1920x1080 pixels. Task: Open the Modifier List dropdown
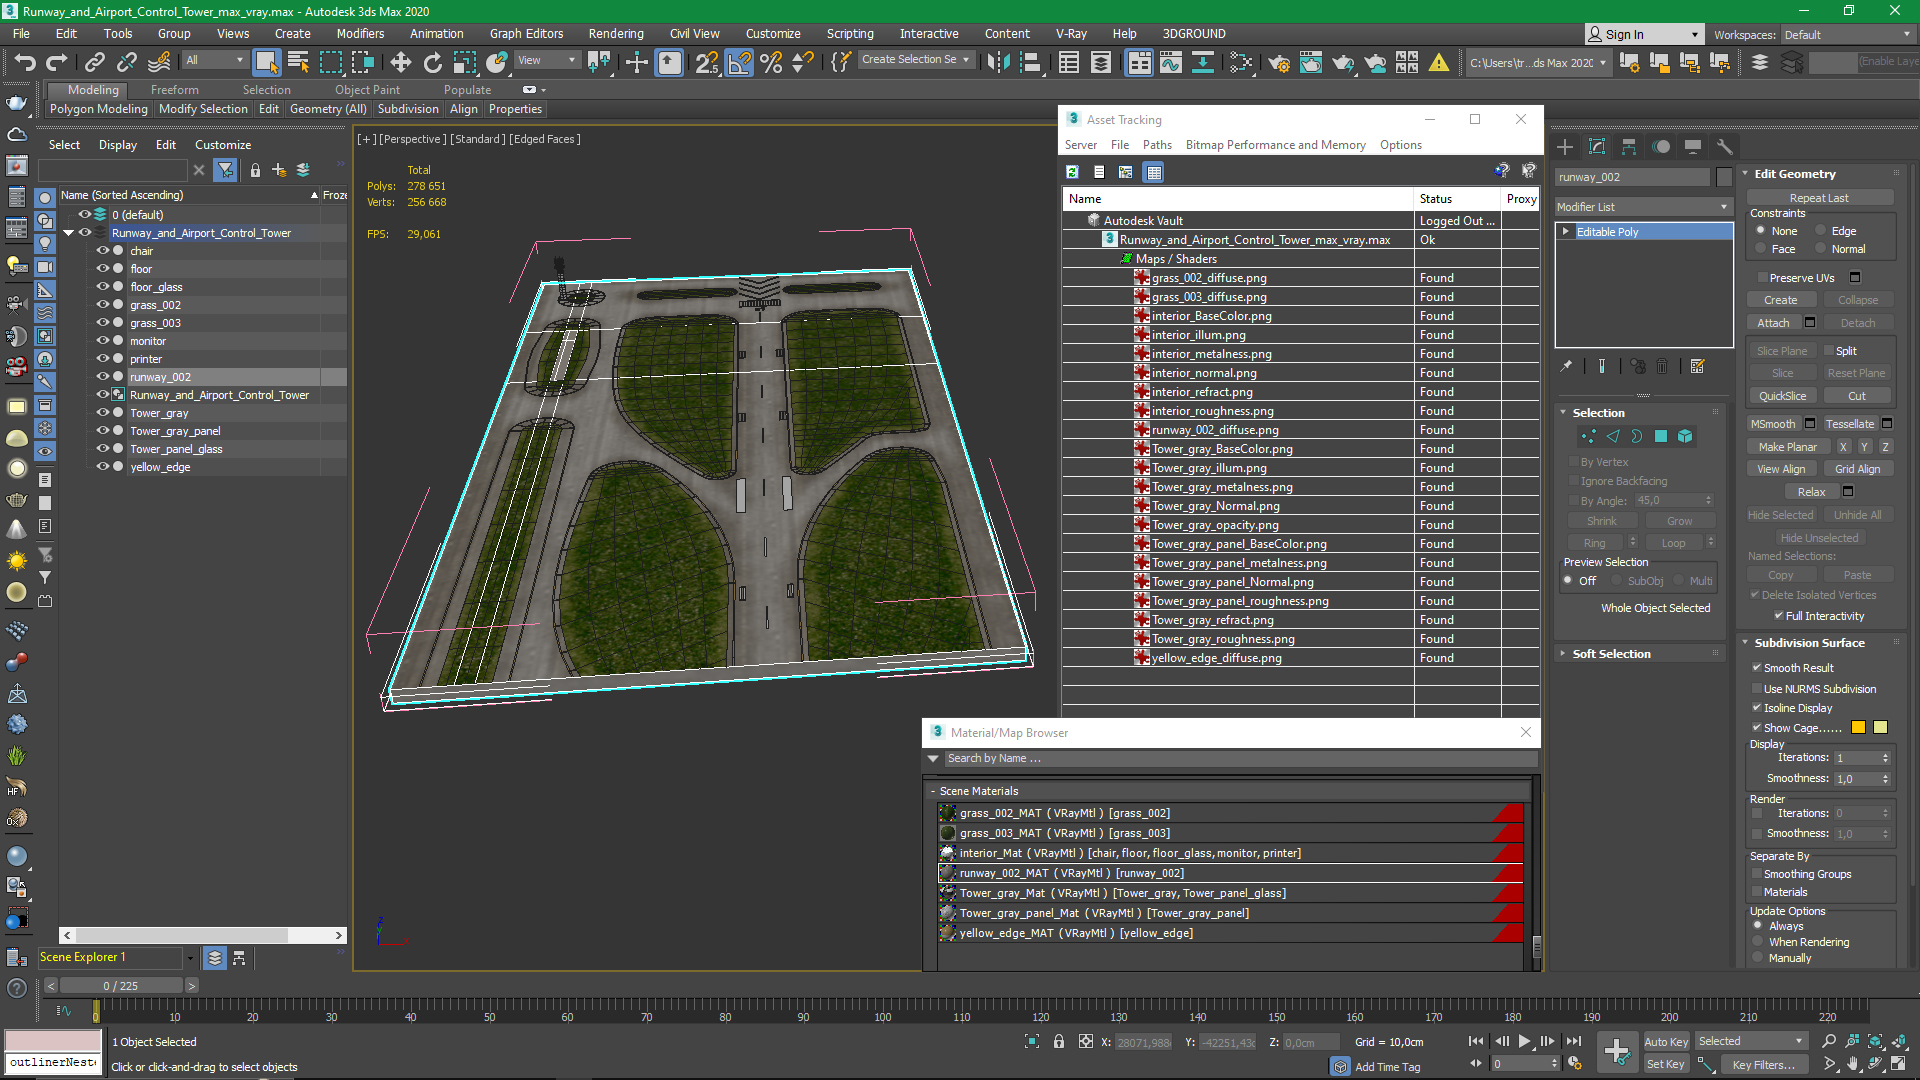point(1643,207)
